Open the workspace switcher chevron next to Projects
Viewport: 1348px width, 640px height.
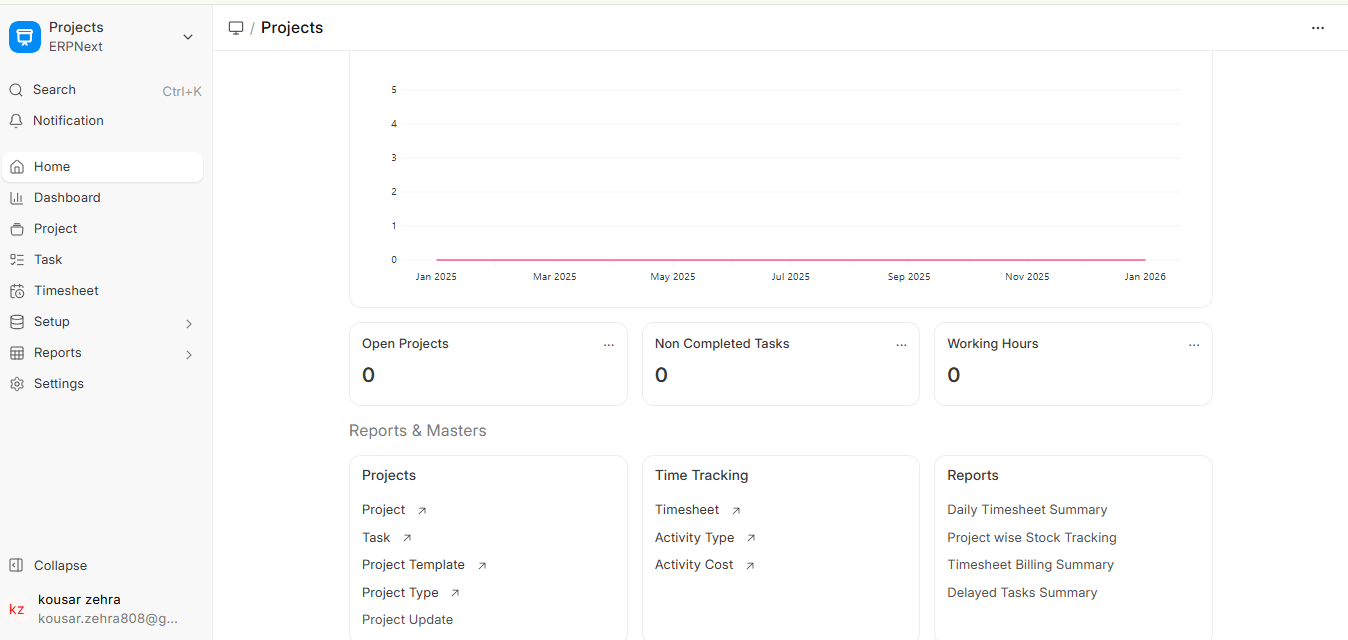[188, 37]
